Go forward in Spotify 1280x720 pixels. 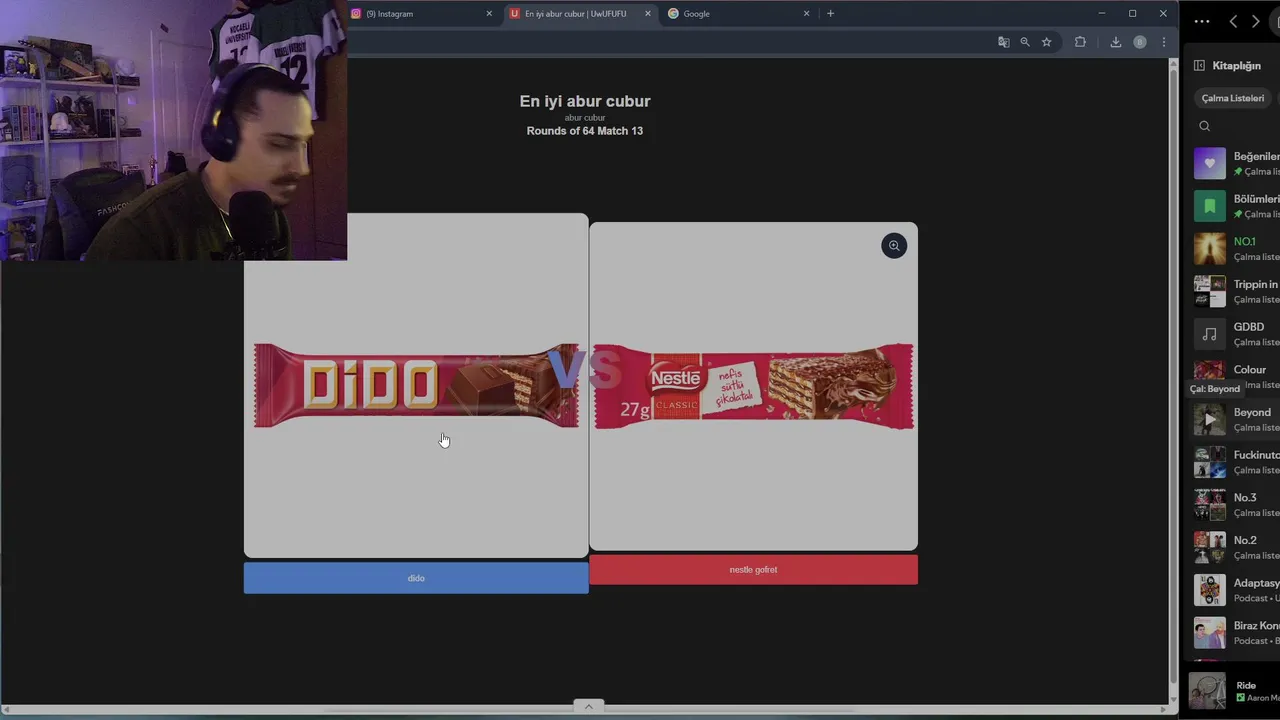point(1256,21)
